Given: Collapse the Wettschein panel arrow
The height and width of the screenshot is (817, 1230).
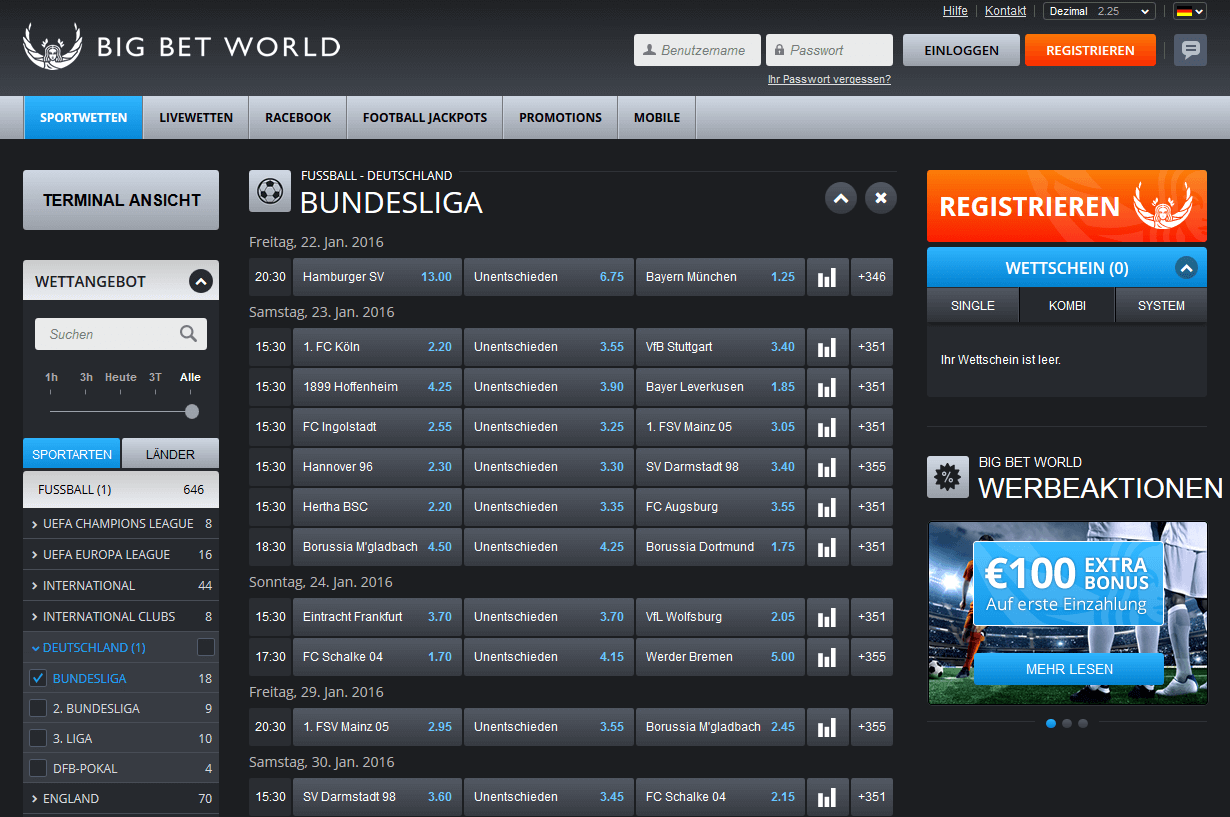Looking at the screenshot, I should pos(1186,267).
